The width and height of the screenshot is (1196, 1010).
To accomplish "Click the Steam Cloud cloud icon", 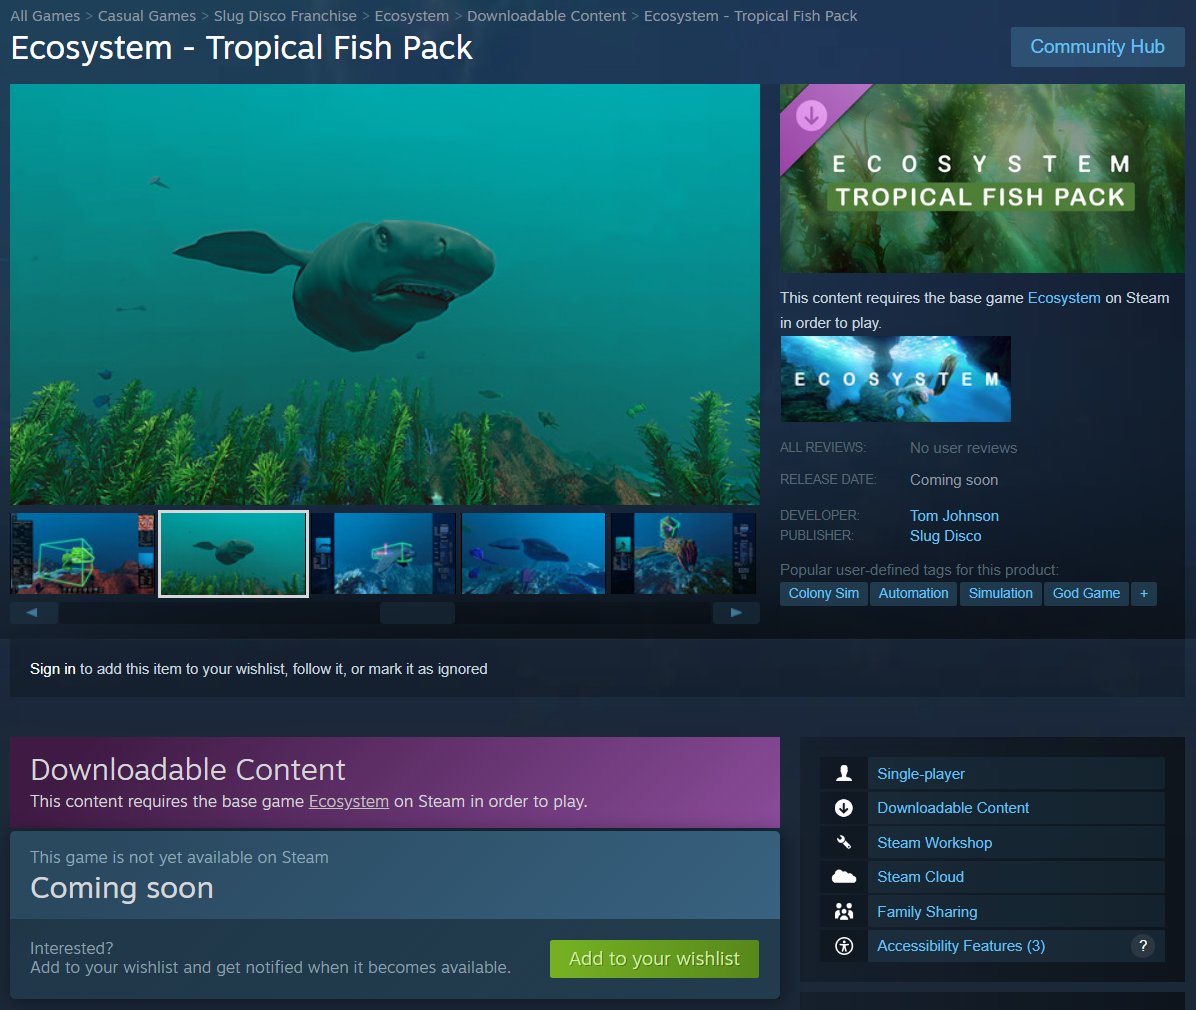I will [x=844, y=877].
